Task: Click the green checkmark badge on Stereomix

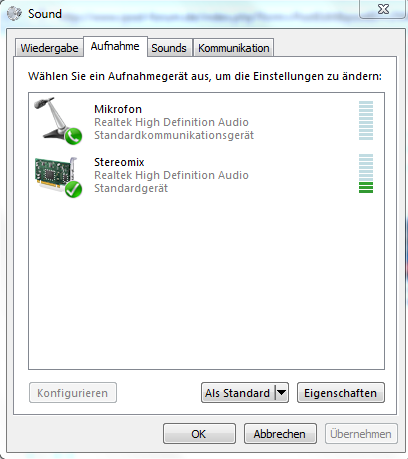Action: (x=73, y=189)
